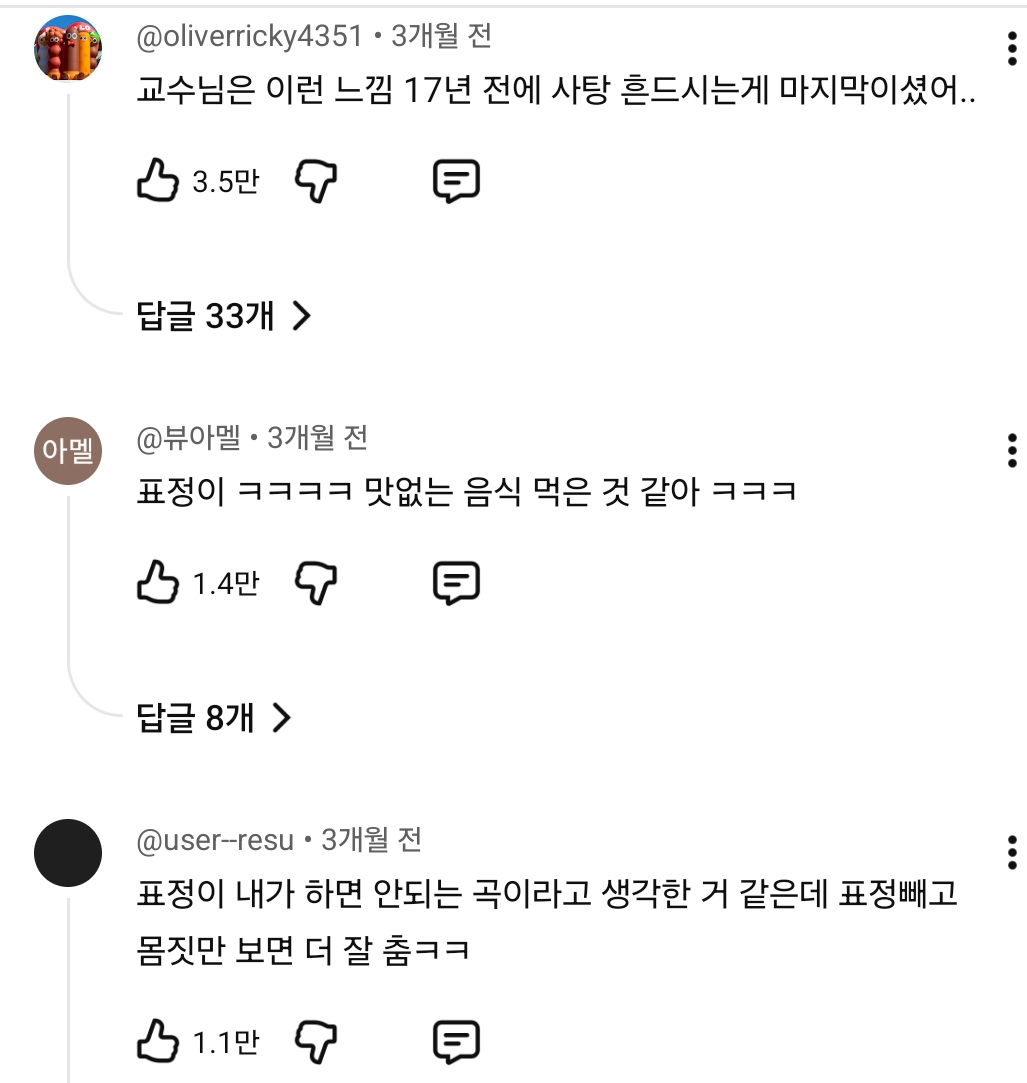1027x1083 pixels.
Task: Dislike the @oliverricky4351 comment
Action: (x=316, y=182)
